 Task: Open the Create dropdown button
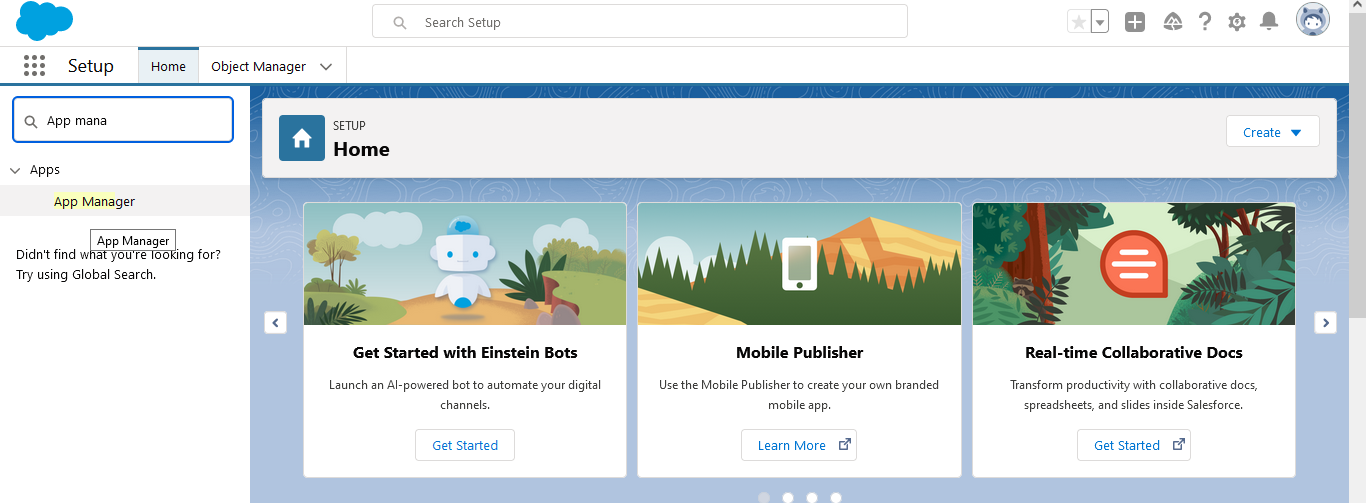tap(1272, 132)
